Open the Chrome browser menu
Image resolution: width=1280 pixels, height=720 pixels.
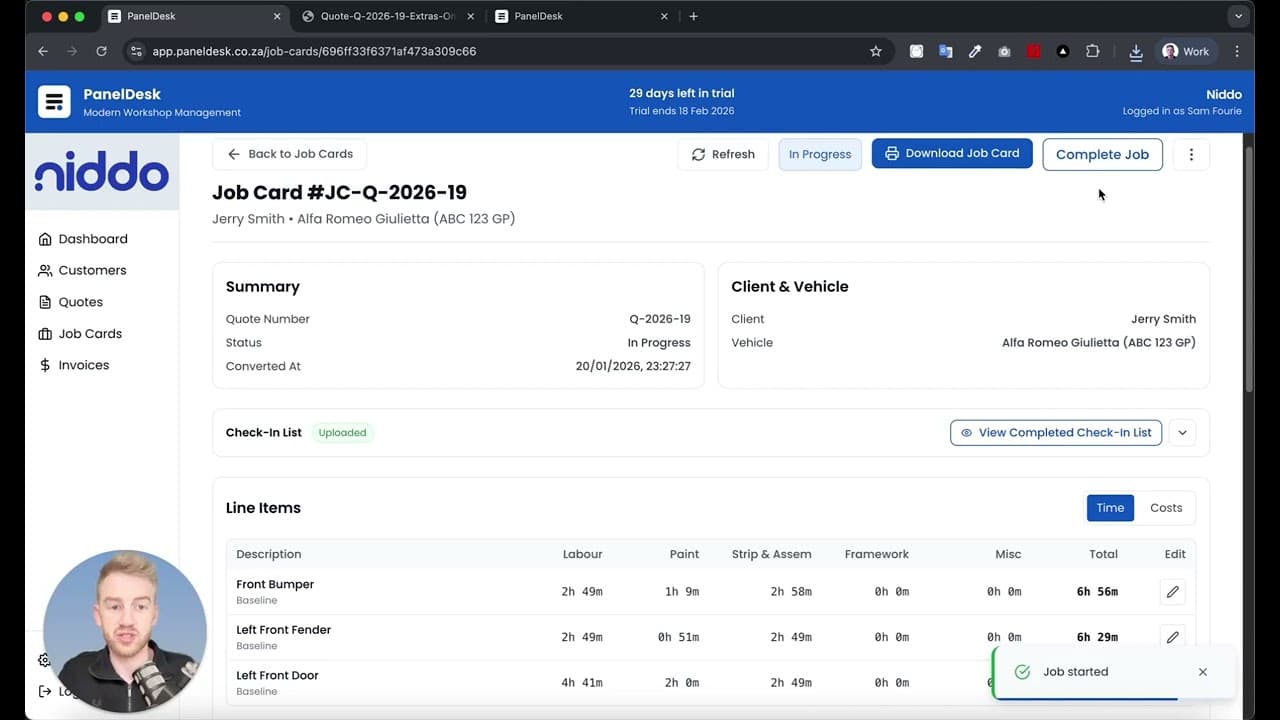(x=1237, y=51)
